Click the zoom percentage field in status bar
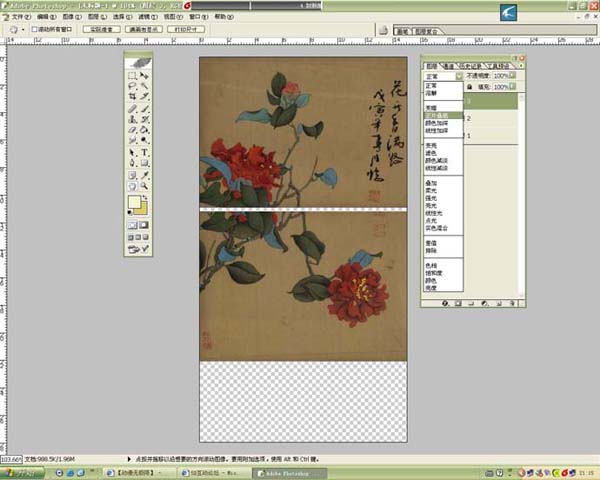The height and width of the screenshot is (480, 600). tap(11, 459)
